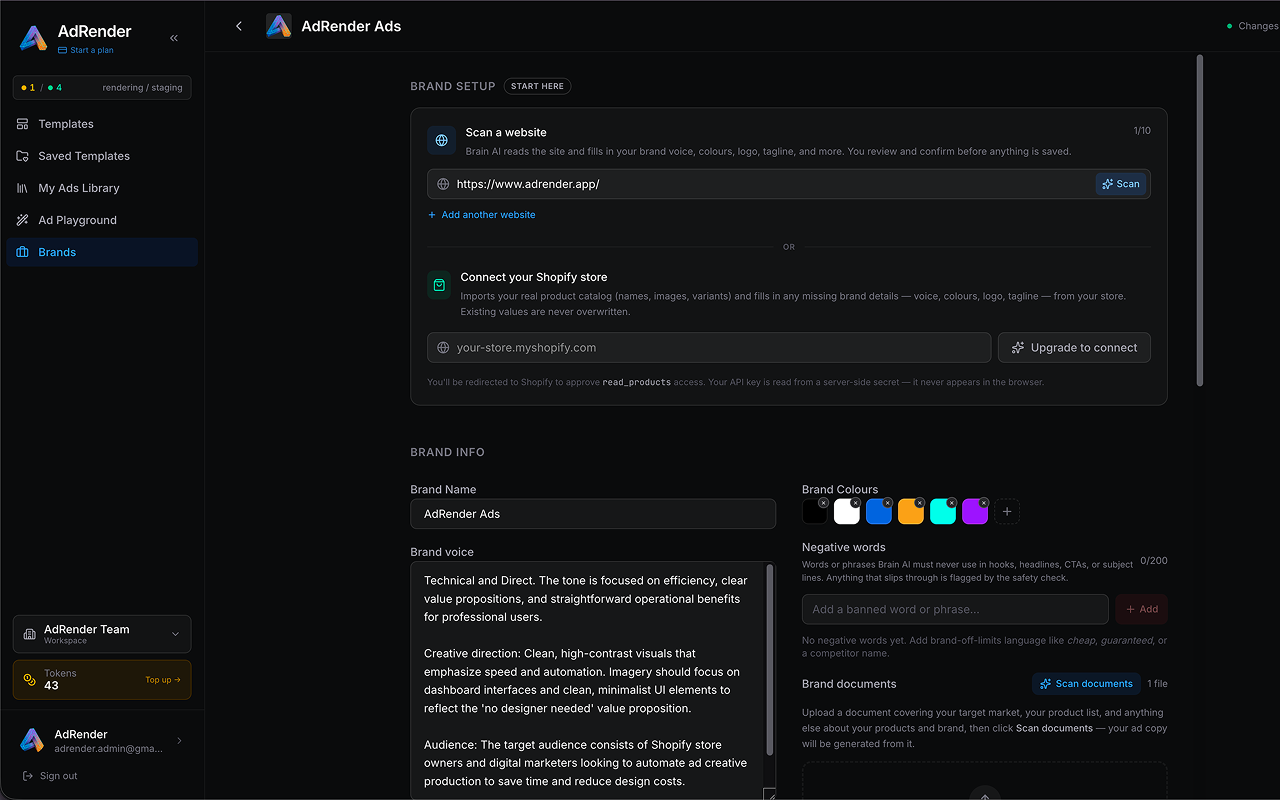Click the globe icon beside Scan a website

[442, 140]
